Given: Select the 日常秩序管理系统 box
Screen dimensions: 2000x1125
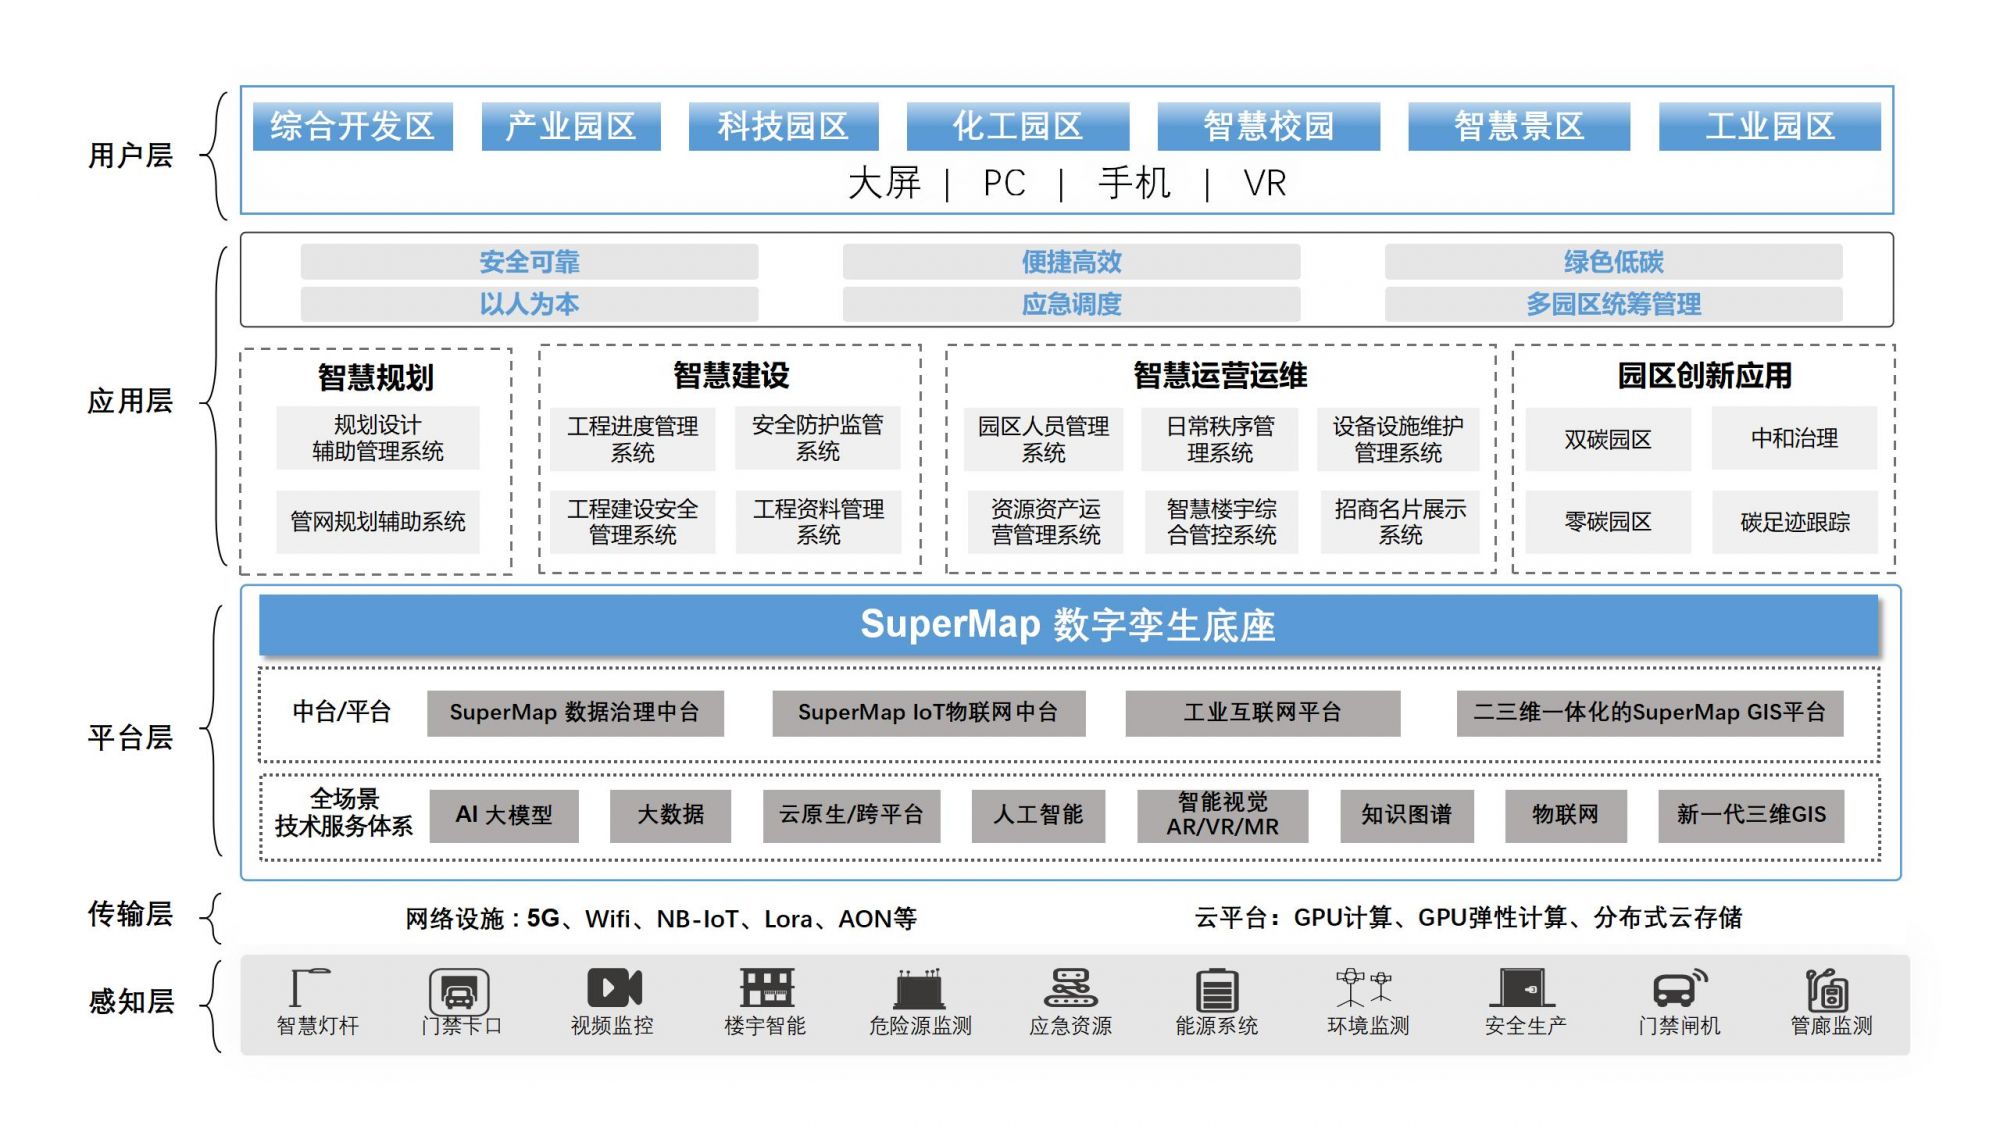Looking at the screenshot, I should click(x=1220, y=439).
